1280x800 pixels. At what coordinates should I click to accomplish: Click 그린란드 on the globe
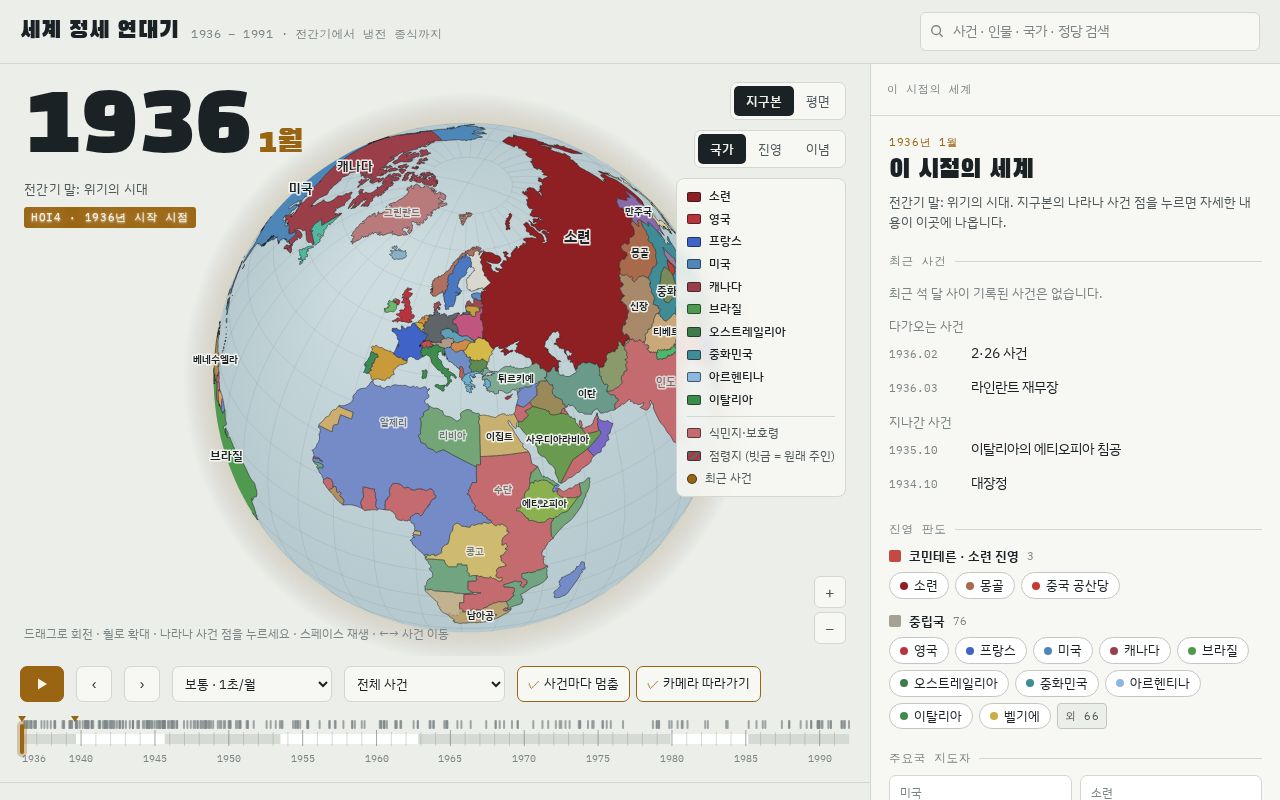(x=402, y=213)
